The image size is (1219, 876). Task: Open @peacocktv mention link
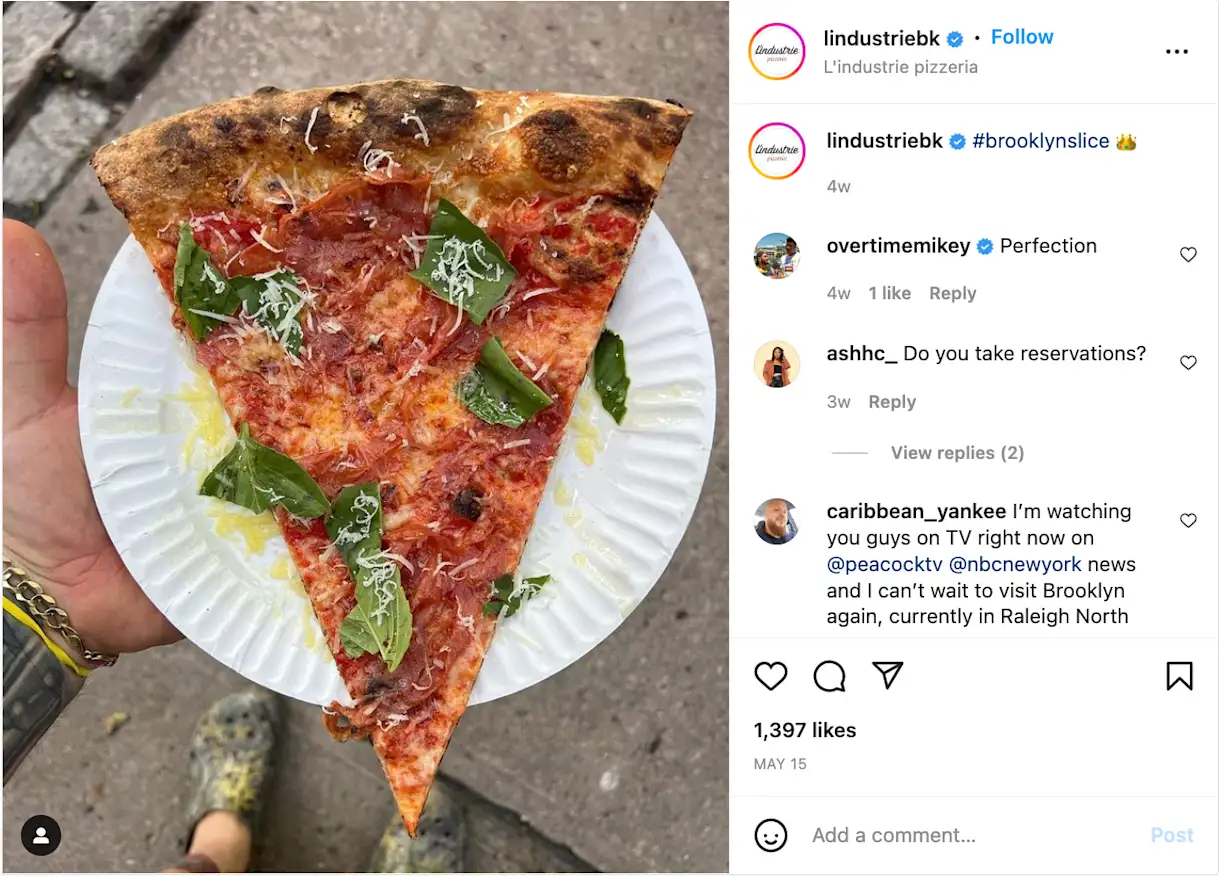(x=883, y=564)
